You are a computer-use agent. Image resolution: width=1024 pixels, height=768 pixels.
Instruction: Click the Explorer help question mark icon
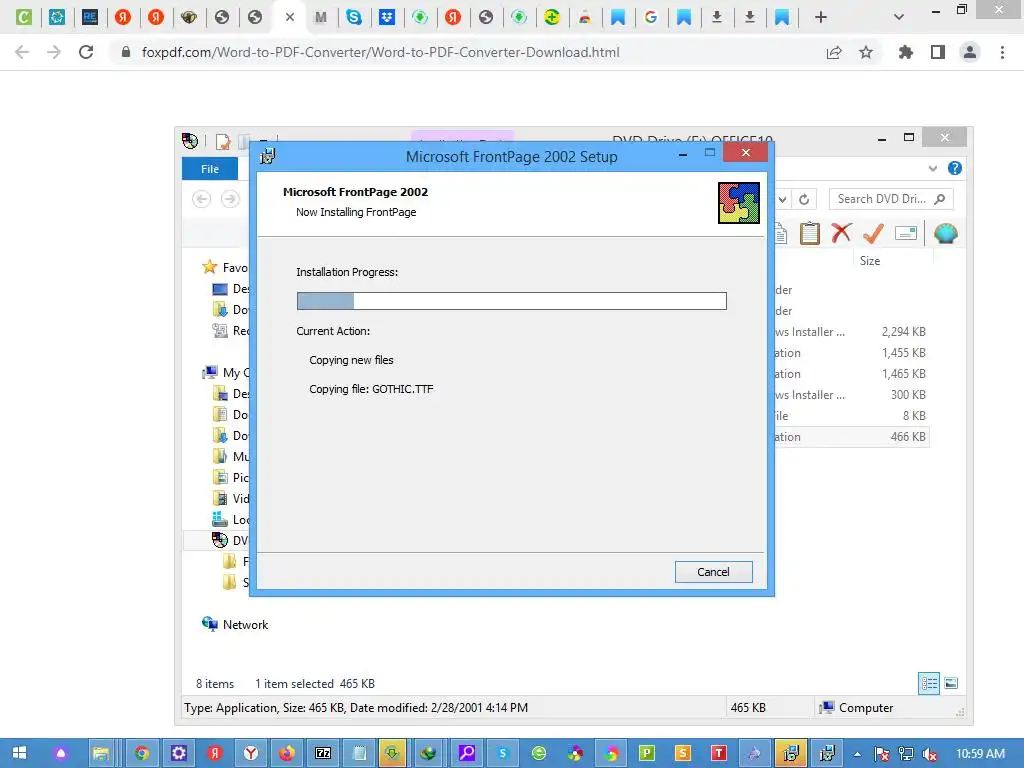[x=955, y=168]
